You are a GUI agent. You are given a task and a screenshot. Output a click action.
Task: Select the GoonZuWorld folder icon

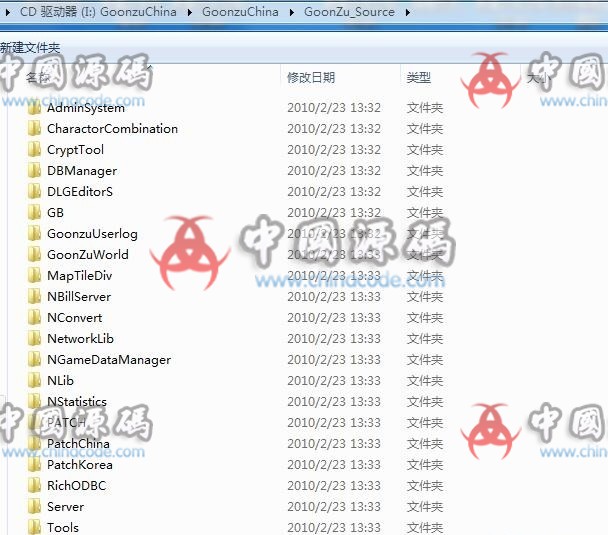[x=34, y=255]
